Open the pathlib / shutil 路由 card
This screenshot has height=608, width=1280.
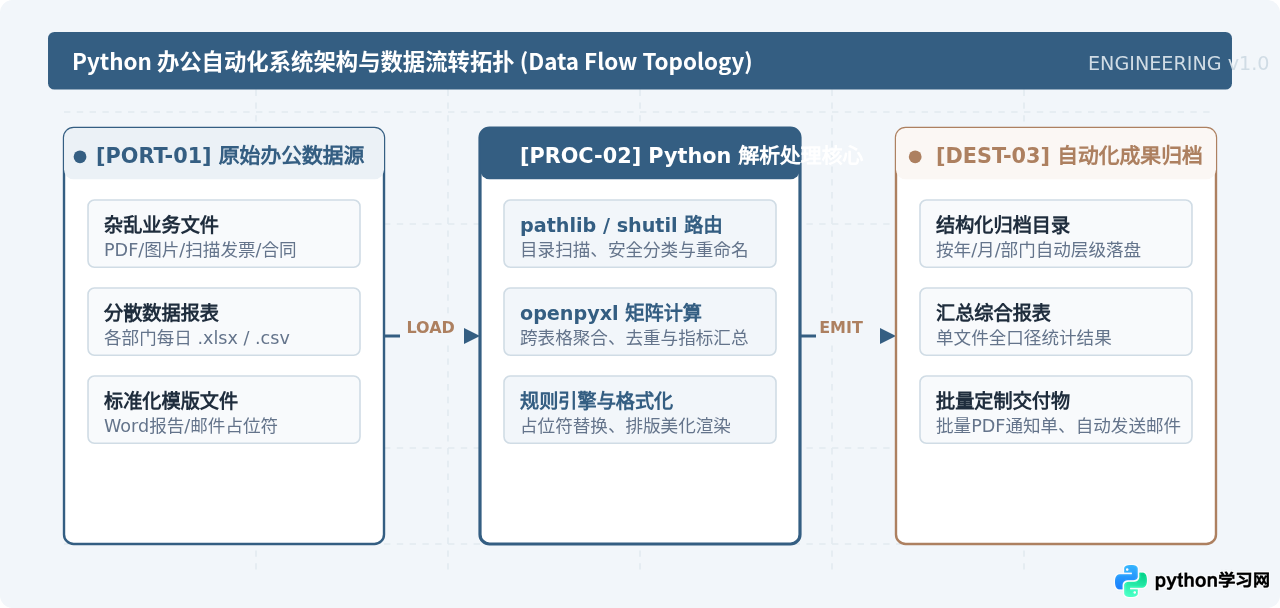(640, 234)
